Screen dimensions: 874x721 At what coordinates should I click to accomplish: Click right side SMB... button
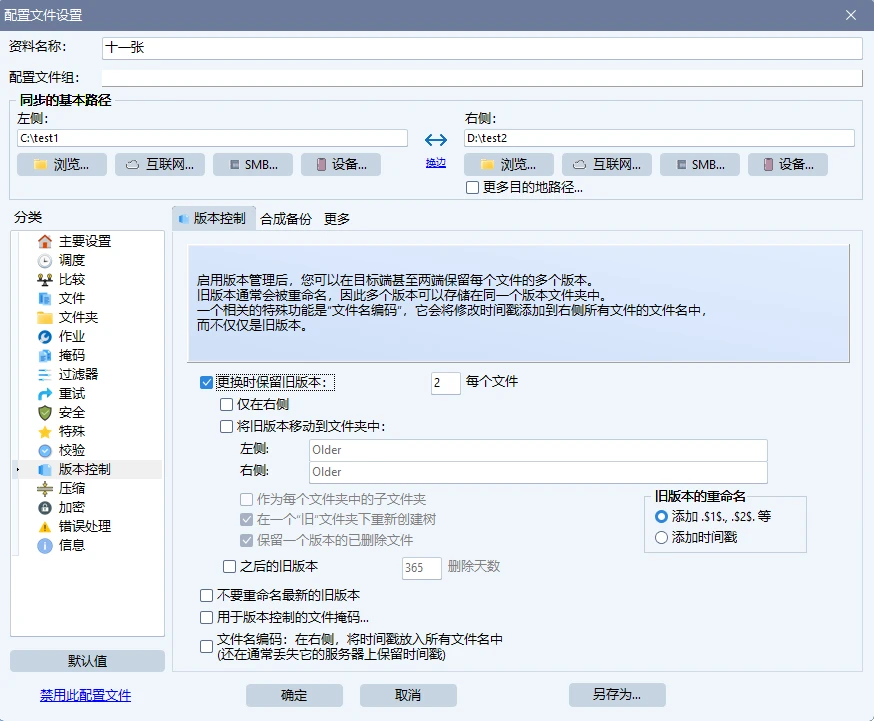pos(700,164)
